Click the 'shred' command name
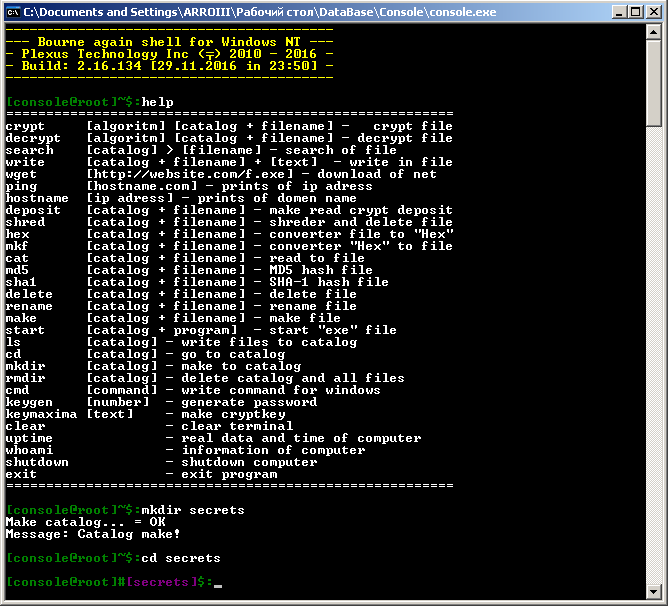This screenshot has width=668, height=606. click(x=25, y=222)
